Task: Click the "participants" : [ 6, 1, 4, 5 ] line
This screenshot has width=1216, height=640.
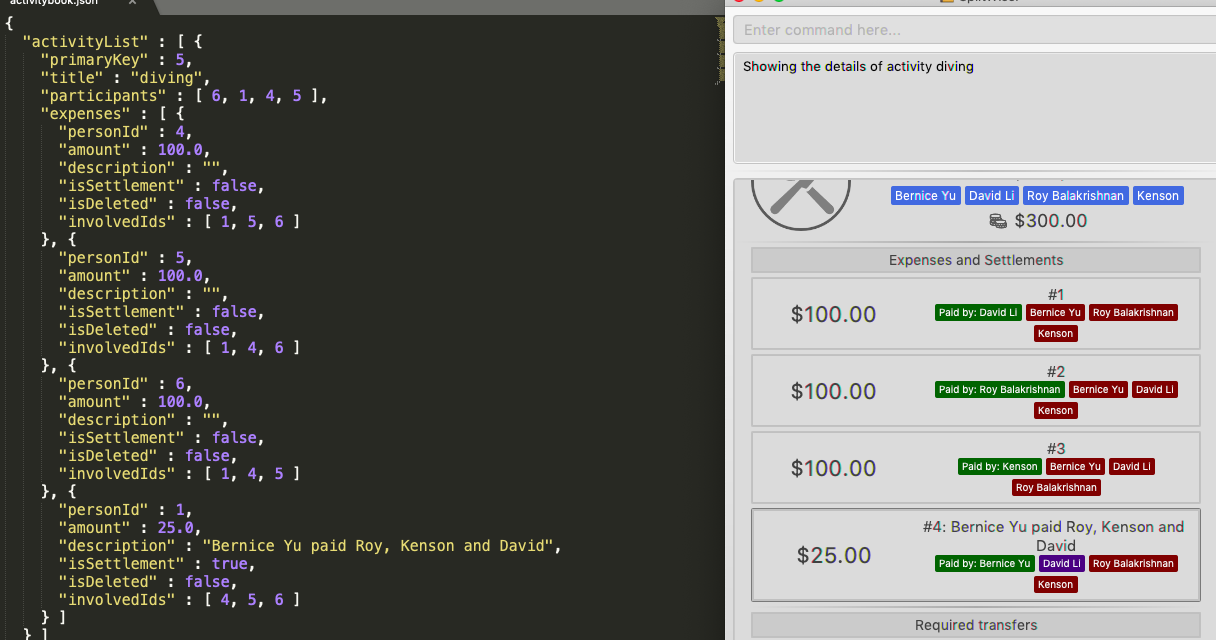Action: coord(184,96)
